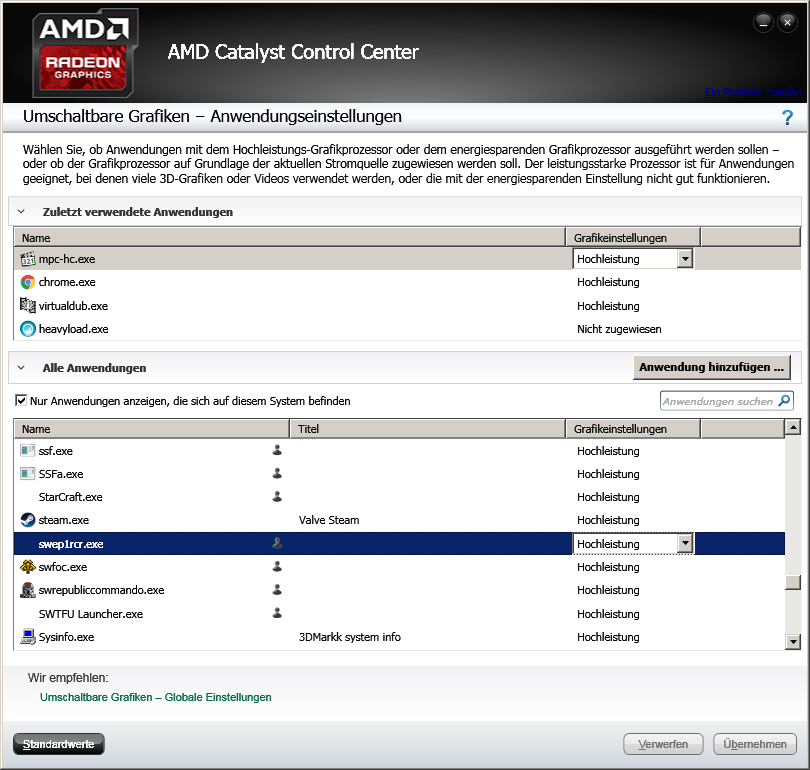Sort by Name column in 'Alle Anwendungen' list
Viewport: 810px width, 770px height.
(x=151, y=429)
